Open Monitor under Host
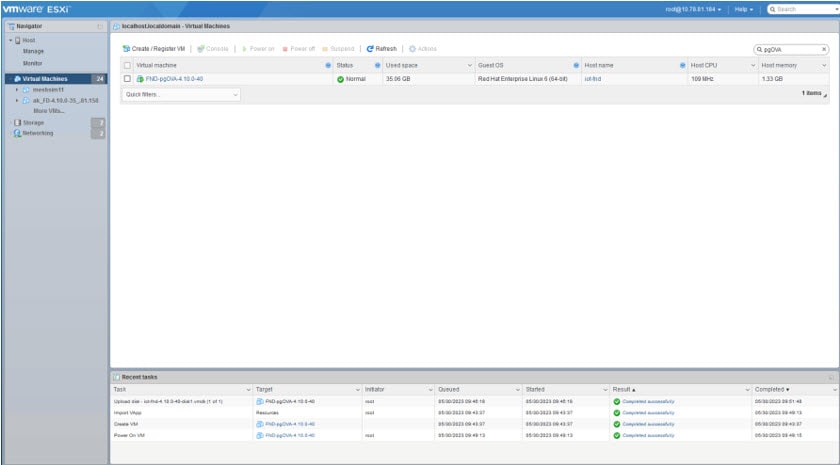Image resolution: width=840 pixels, height=465 pixels. (x=32, y=63)
